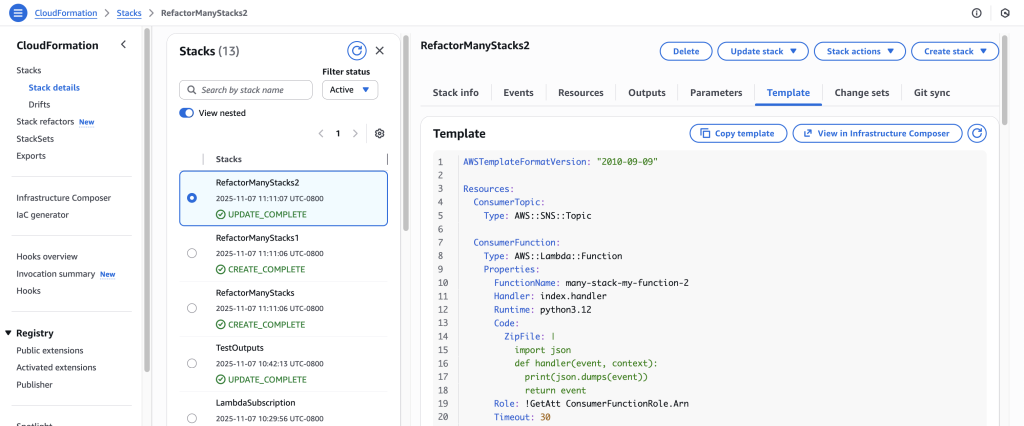
Task: Collapse the CloudFormation side navigation
Action: 123,44
